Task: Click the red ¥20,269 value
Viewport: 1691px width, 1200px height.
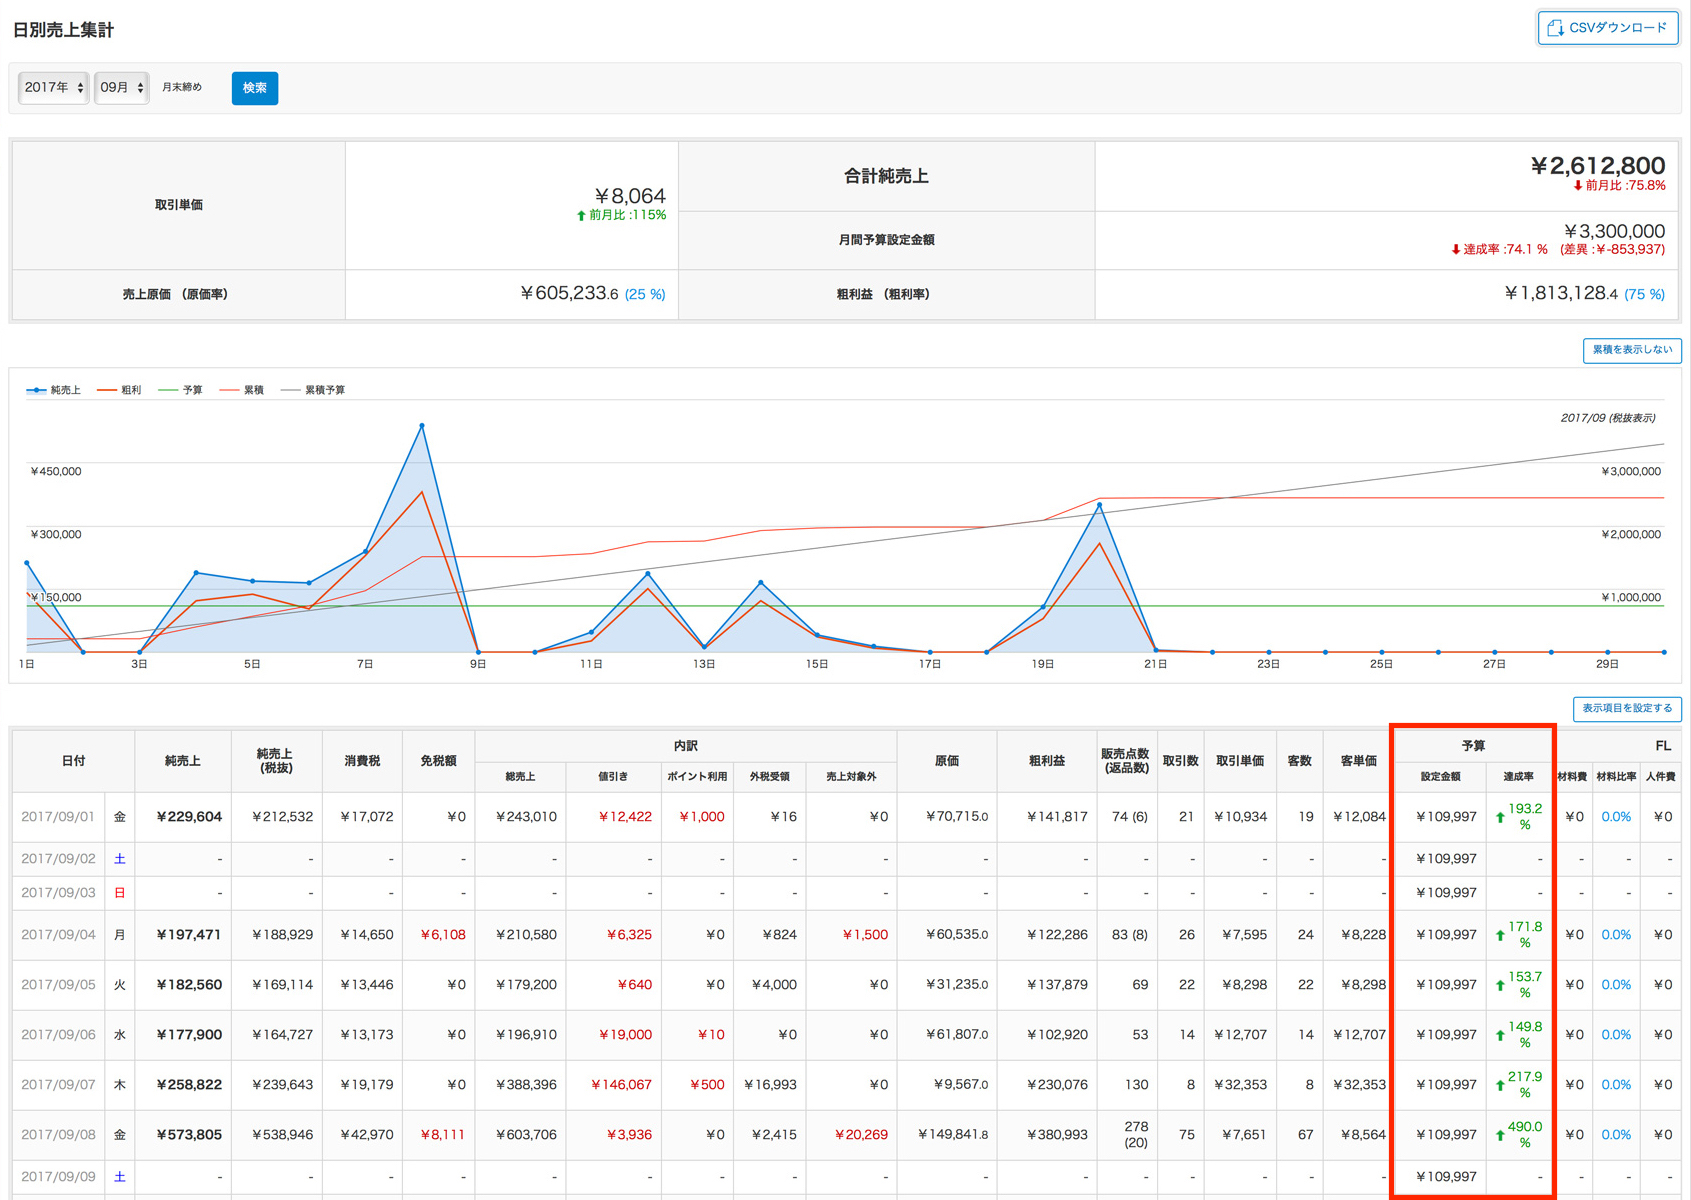Action: (x=861, y=1135)
